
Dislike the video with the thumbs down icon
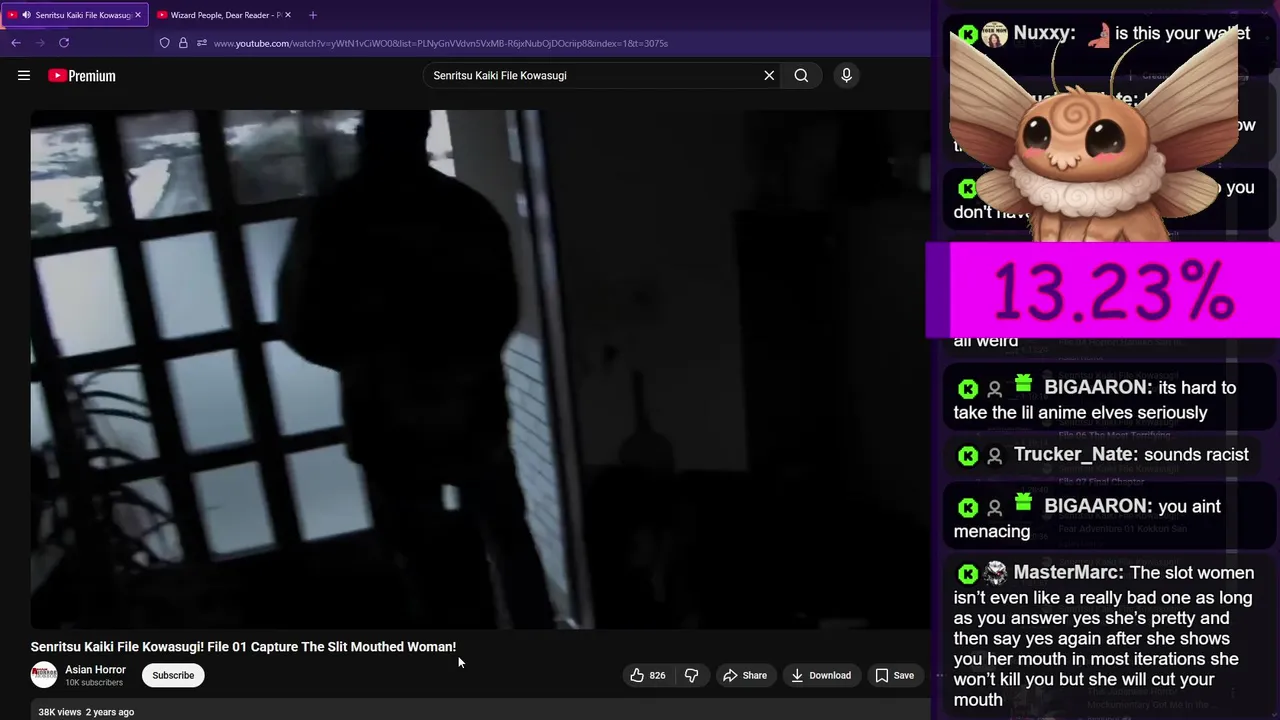[691, 675]
